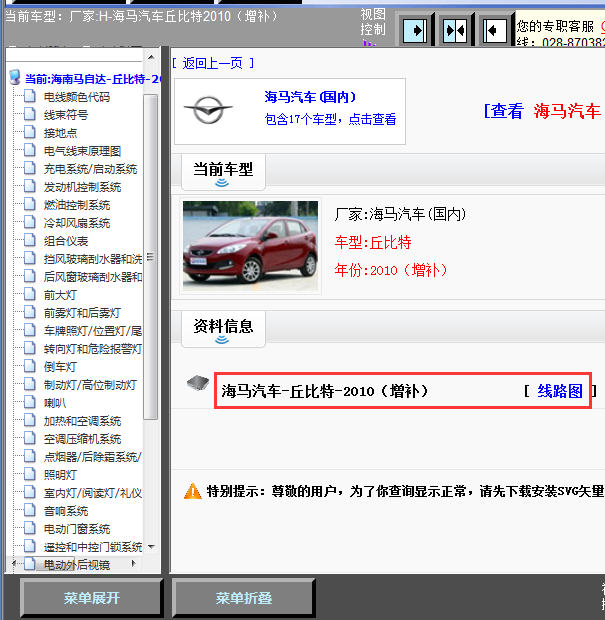Open 电动外后视镜 tree item
Viewport: 605px width, 620px height.
(x=77, y=565)
